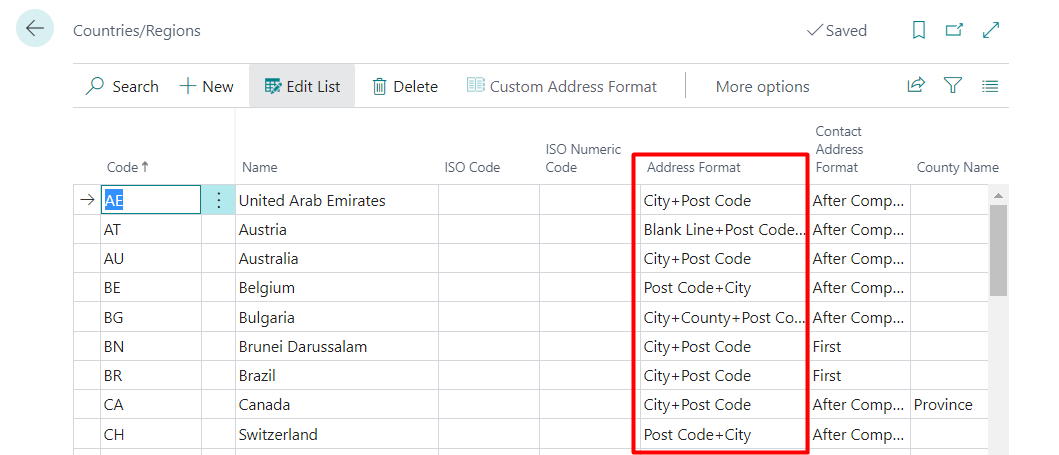The height and width of the screenshot is (455, 1059).
Task: Click the bookmark icon
Action: 919,31
